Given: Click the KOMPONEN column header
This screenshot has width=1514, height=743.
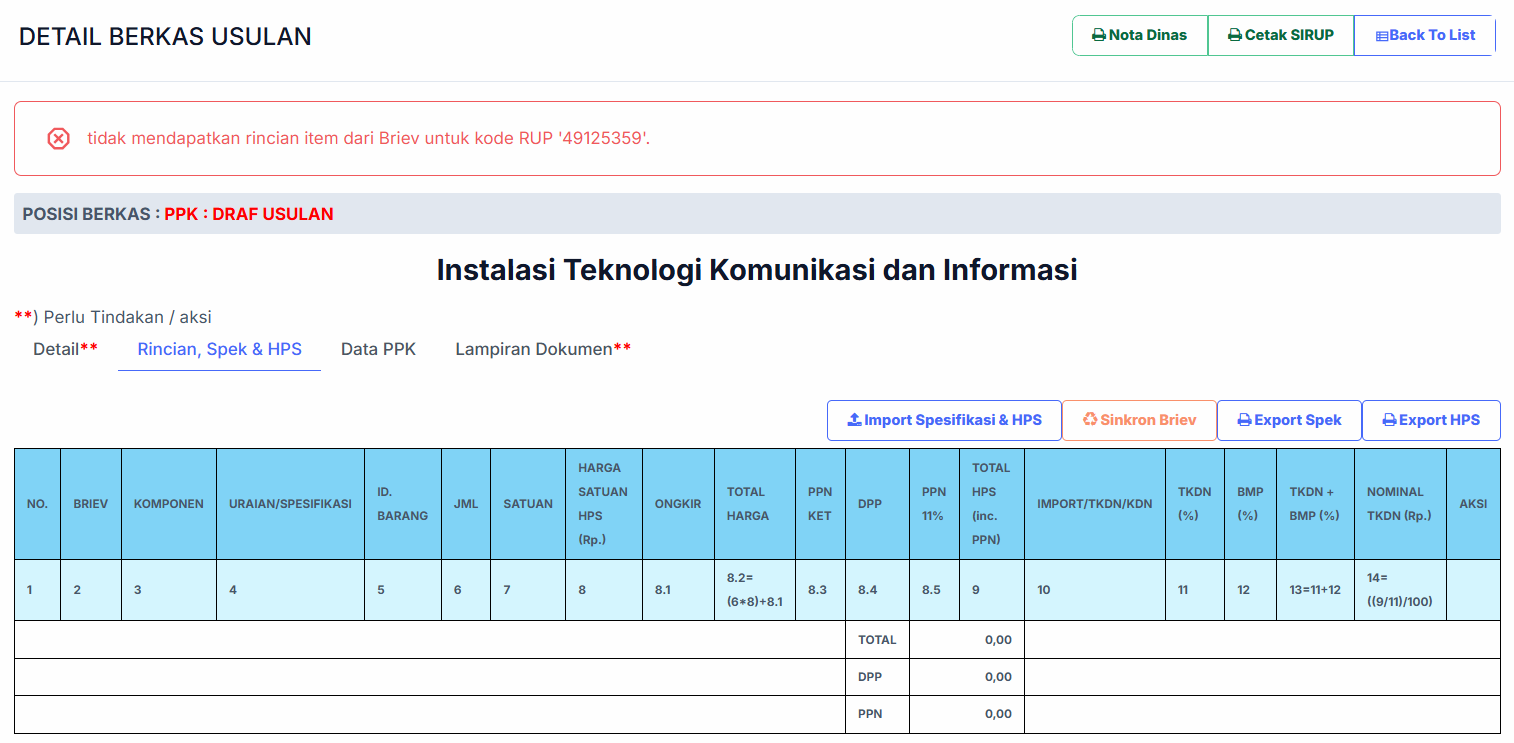Looking at the screenshot, I should coord(168,504).
